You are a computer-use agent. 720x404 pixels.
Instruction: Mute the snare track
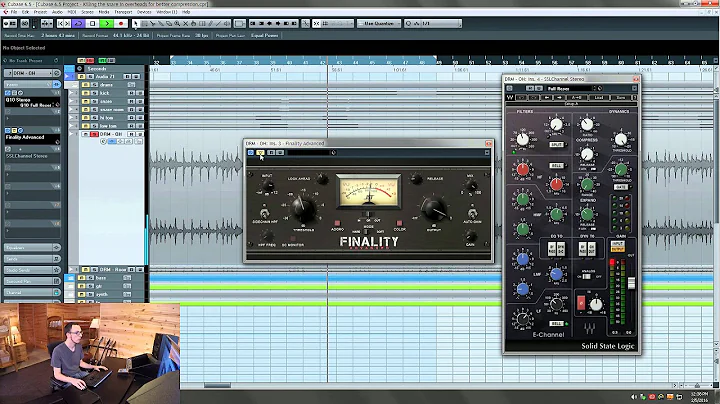coord(86,101)
